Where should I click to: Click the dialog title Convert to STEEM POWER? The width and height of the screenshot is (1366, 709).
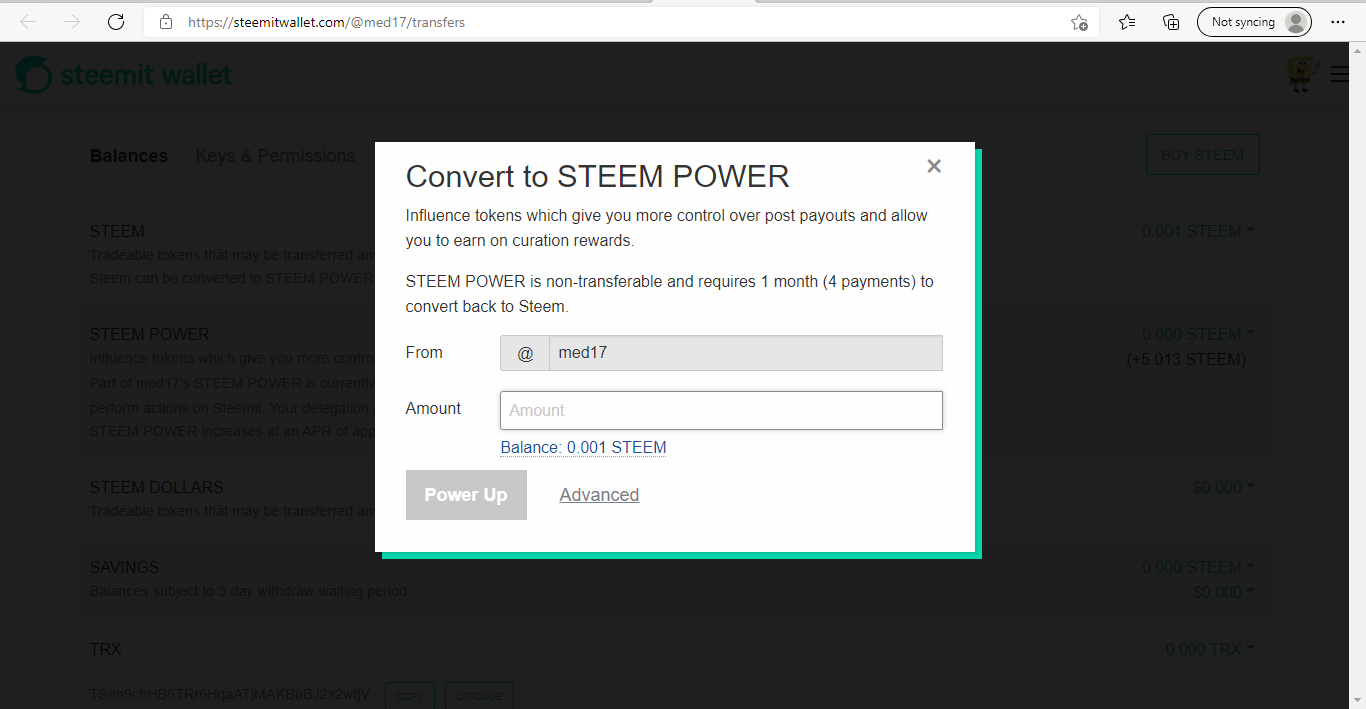[x=597, y=177]
